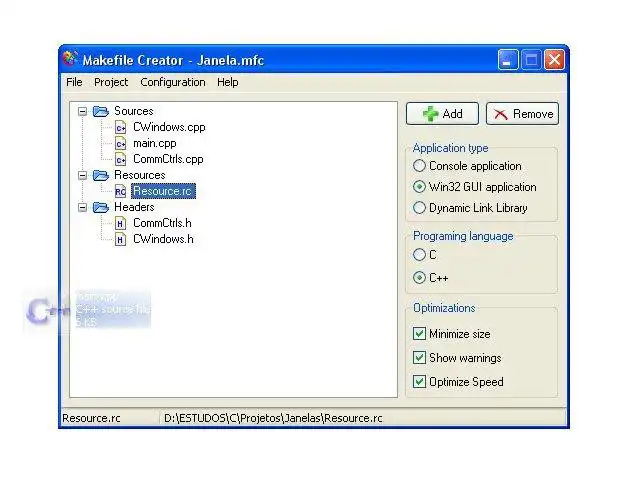Screen dimensions: 640x480
Task: Toggle the Show warnings checkbox
Action: [x=419, y=358]
